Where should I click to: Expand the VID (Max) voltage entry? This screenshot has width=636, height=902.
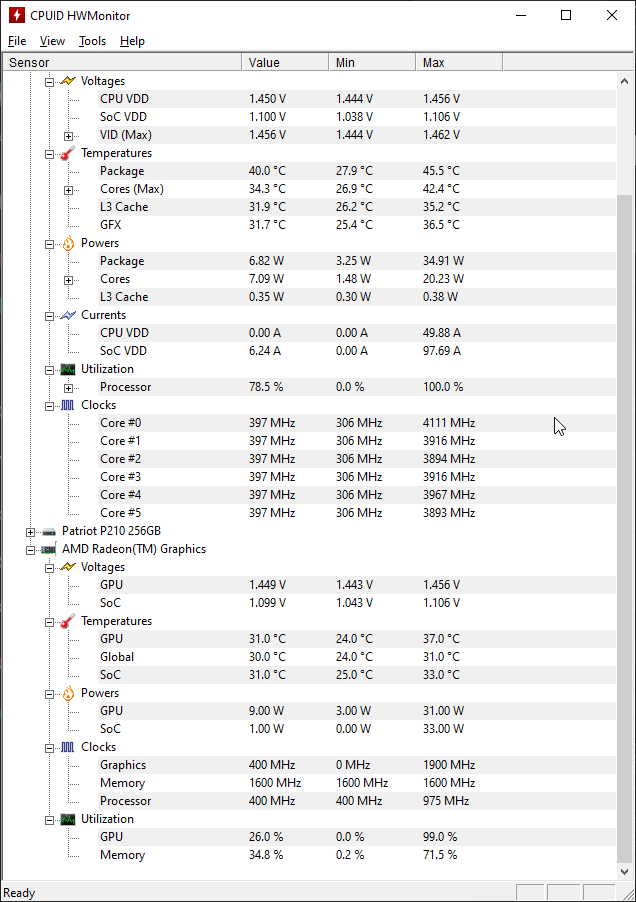tap(67, 135)
